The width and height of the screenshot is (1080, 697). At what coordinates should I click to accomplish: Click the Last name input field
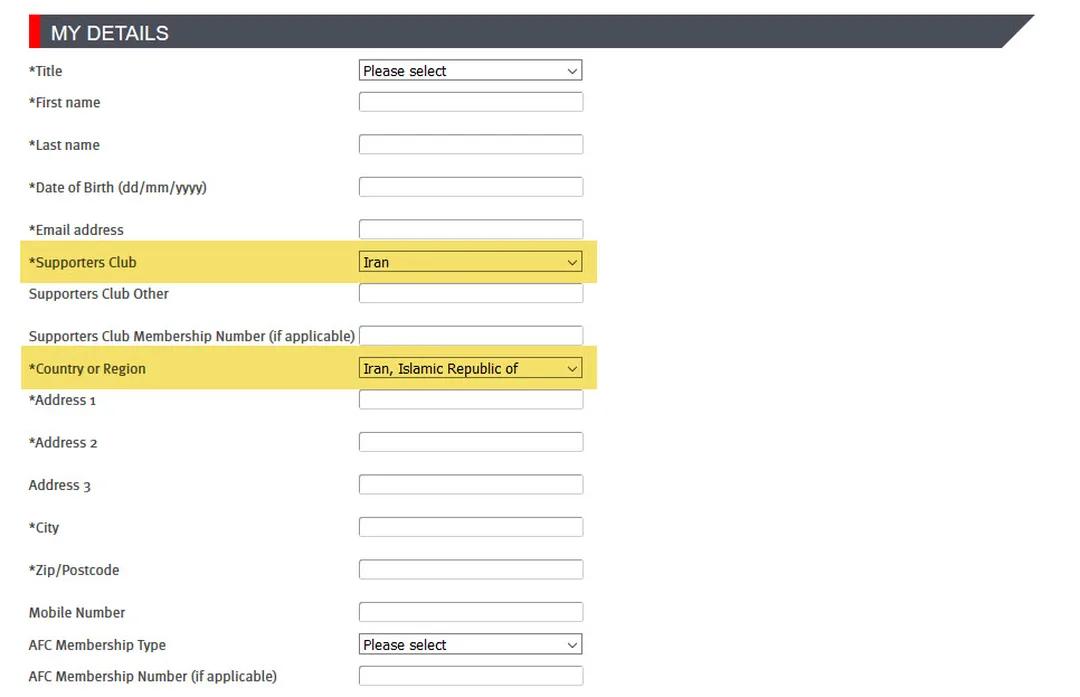[x=471, y=145]
